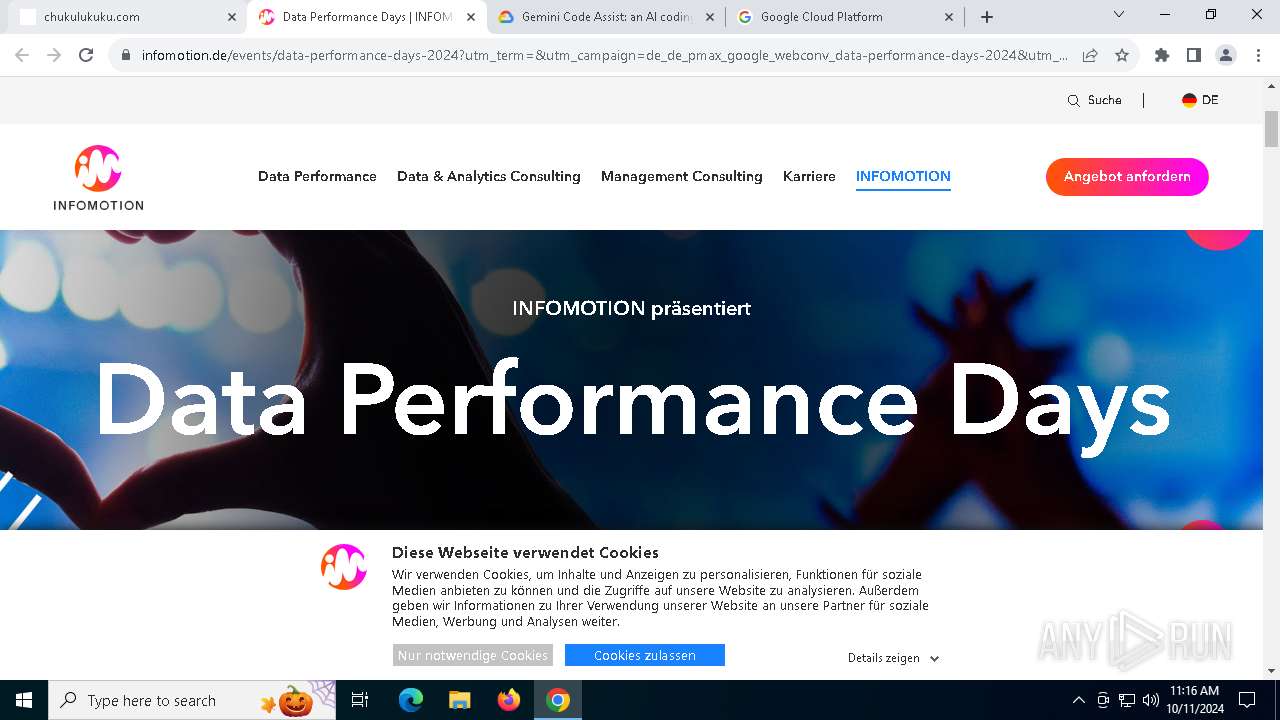Close the Google Cloud Platform tab
This screenshot has width=1280, height=720.
949,17
